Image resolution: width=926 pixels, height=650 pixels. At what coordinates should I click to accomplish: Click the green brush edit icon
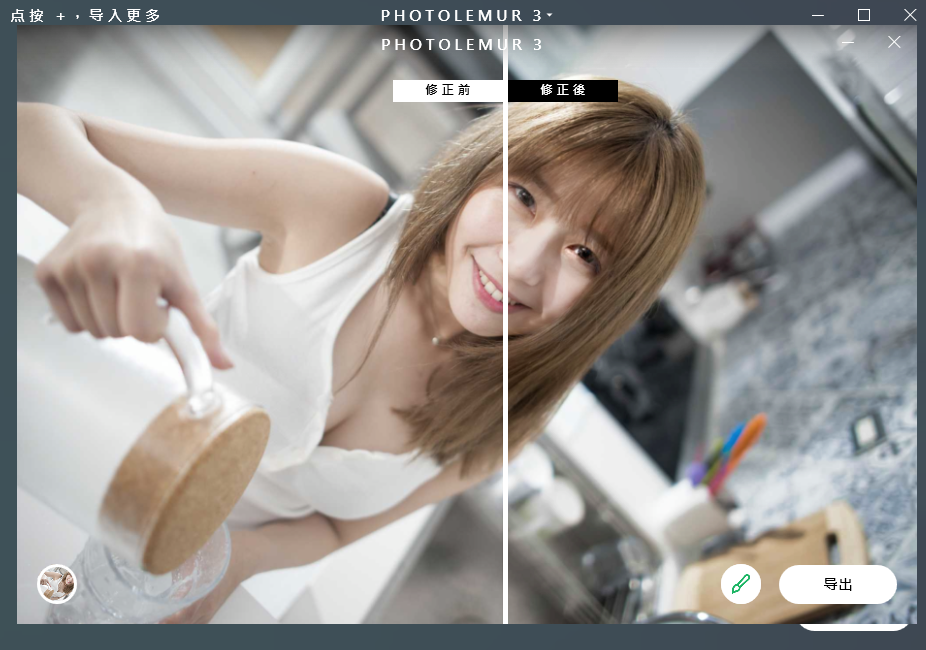pyautogui.click(x=741, y=584)
